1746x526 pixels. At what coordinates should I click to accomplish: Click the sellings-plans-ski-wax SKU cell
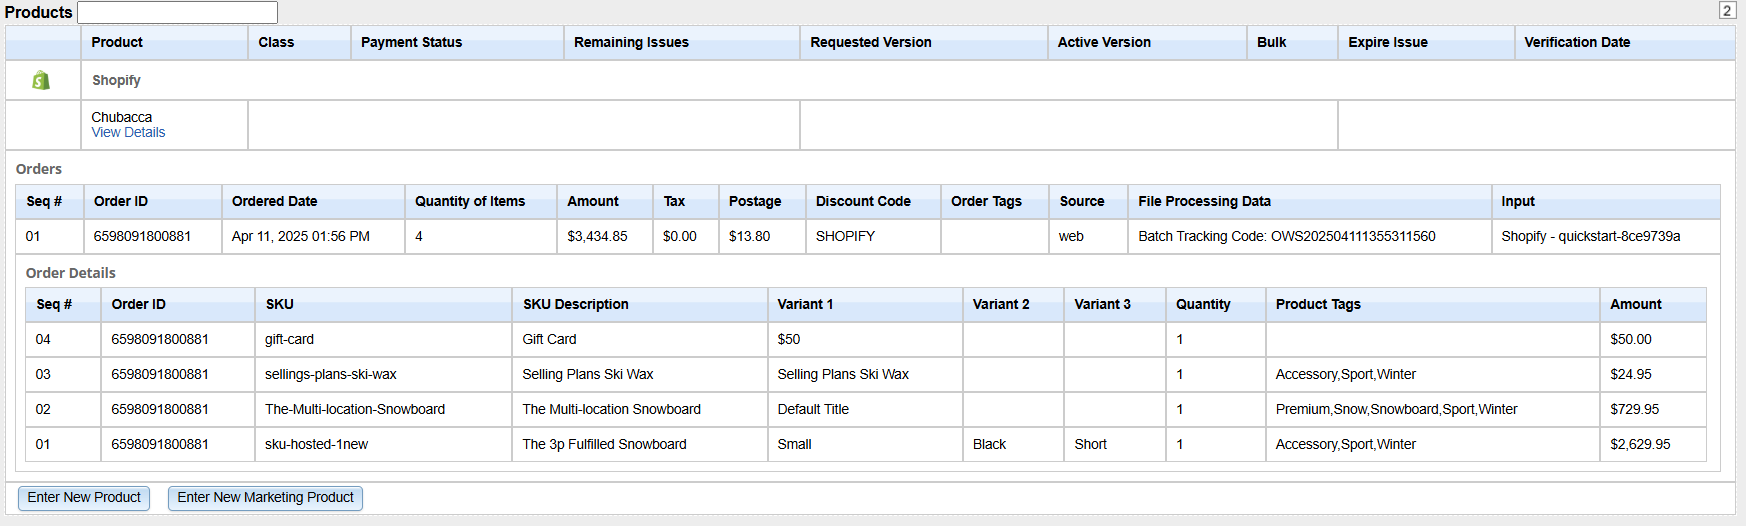point(331,374)
